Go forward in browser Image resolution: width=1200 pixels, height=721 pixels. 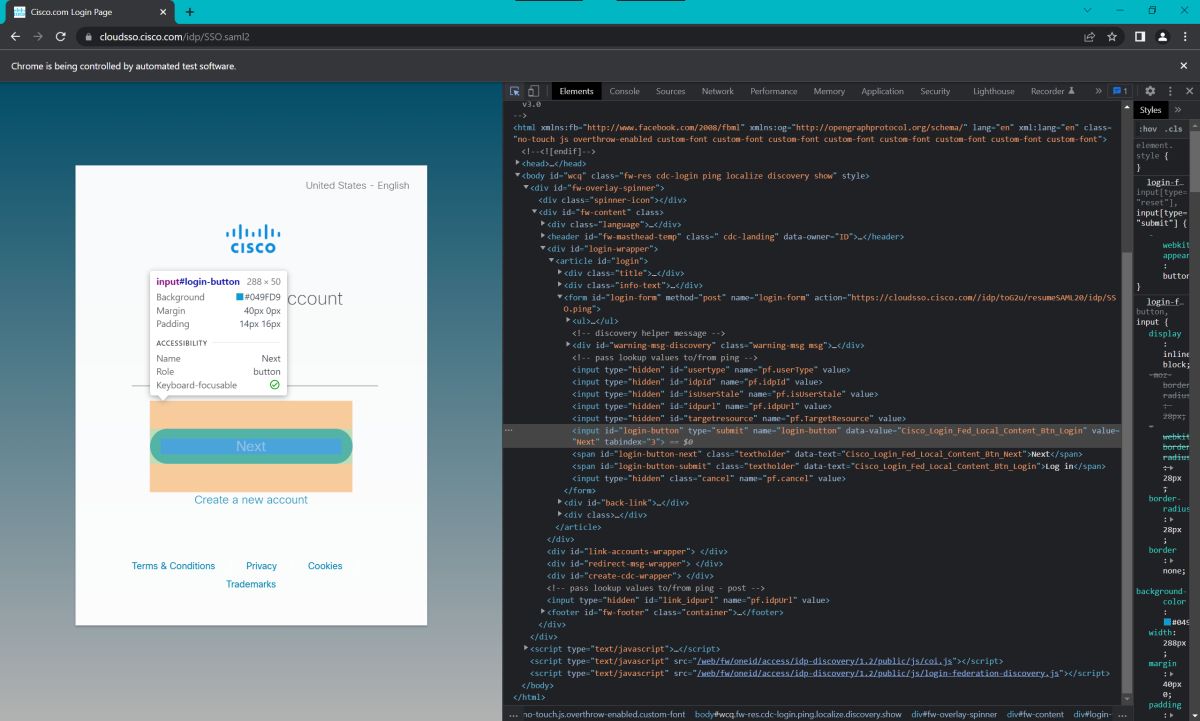click(38, 37)
